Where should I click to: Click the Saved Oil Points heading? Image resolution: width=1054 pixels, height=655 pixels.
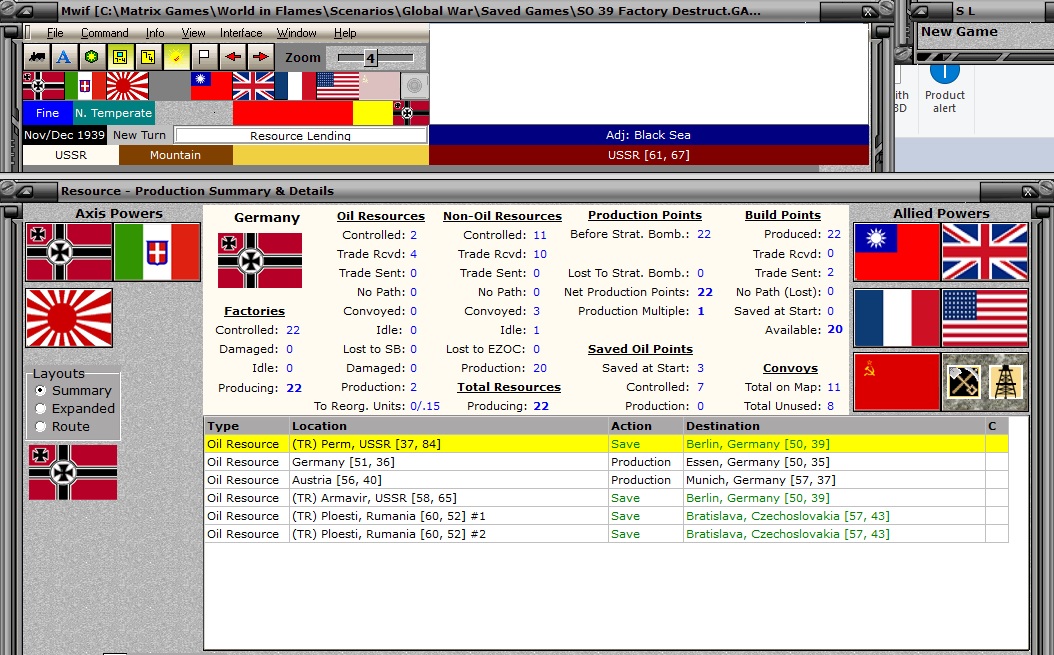coord(640,349)
